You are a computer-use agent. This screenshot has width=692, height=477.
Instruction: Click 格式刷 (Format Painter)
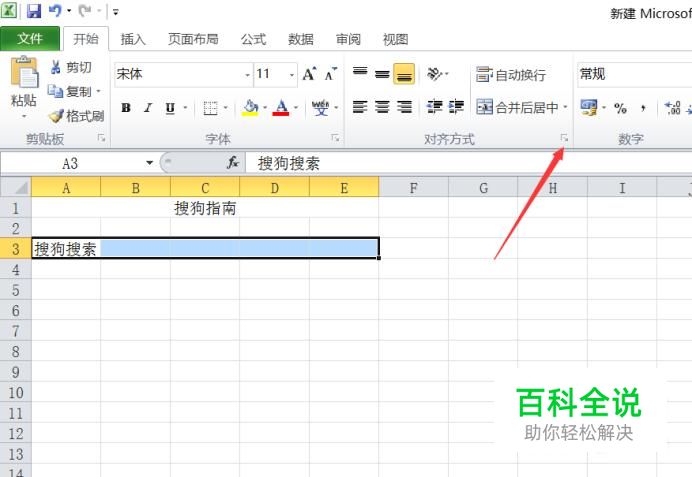(x=76, y=116)
